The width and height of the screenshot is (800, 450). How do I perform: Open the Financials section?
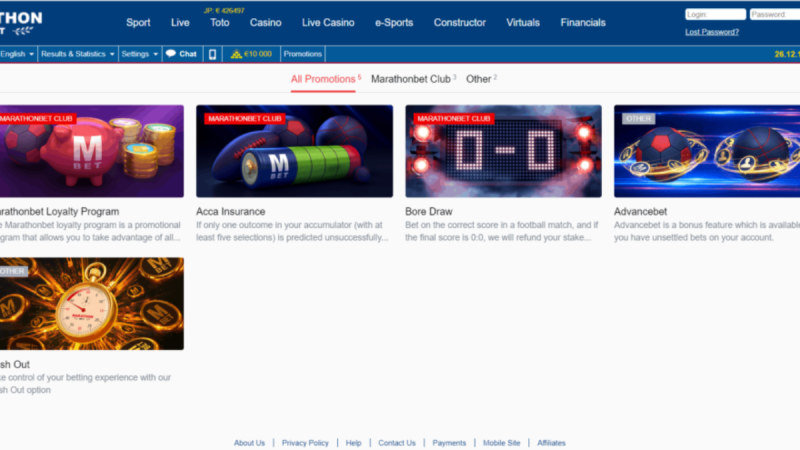tap(583, 22)
